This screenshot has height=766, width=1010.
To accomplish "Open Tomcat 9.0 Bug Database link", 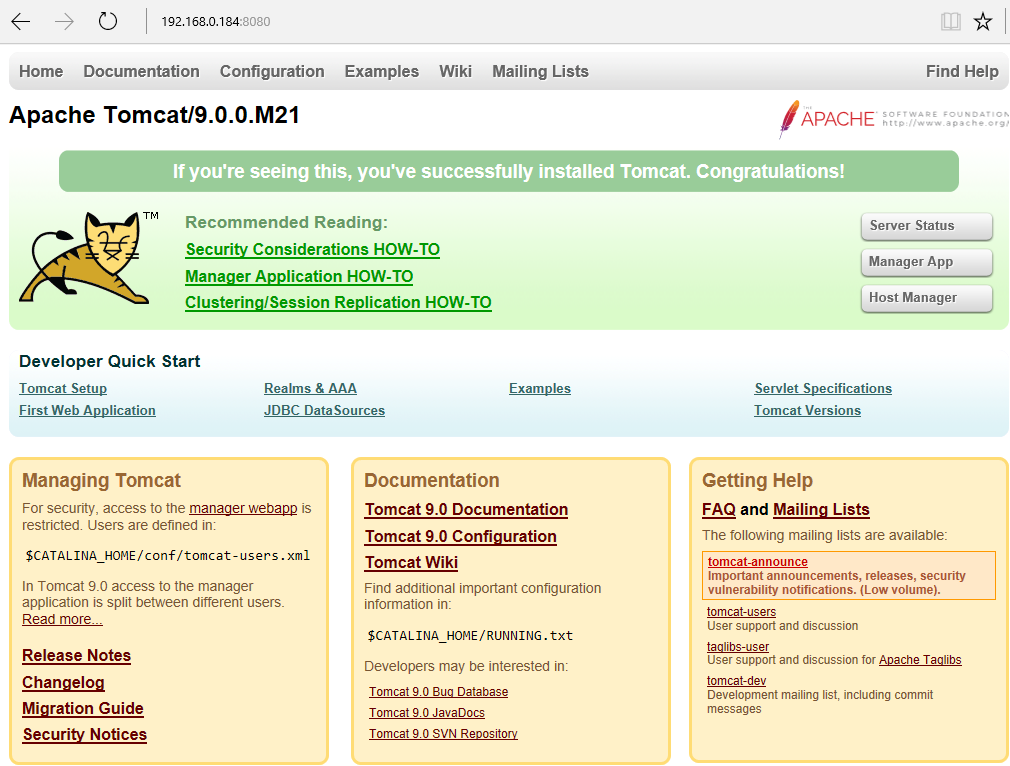I will [438, 692].
